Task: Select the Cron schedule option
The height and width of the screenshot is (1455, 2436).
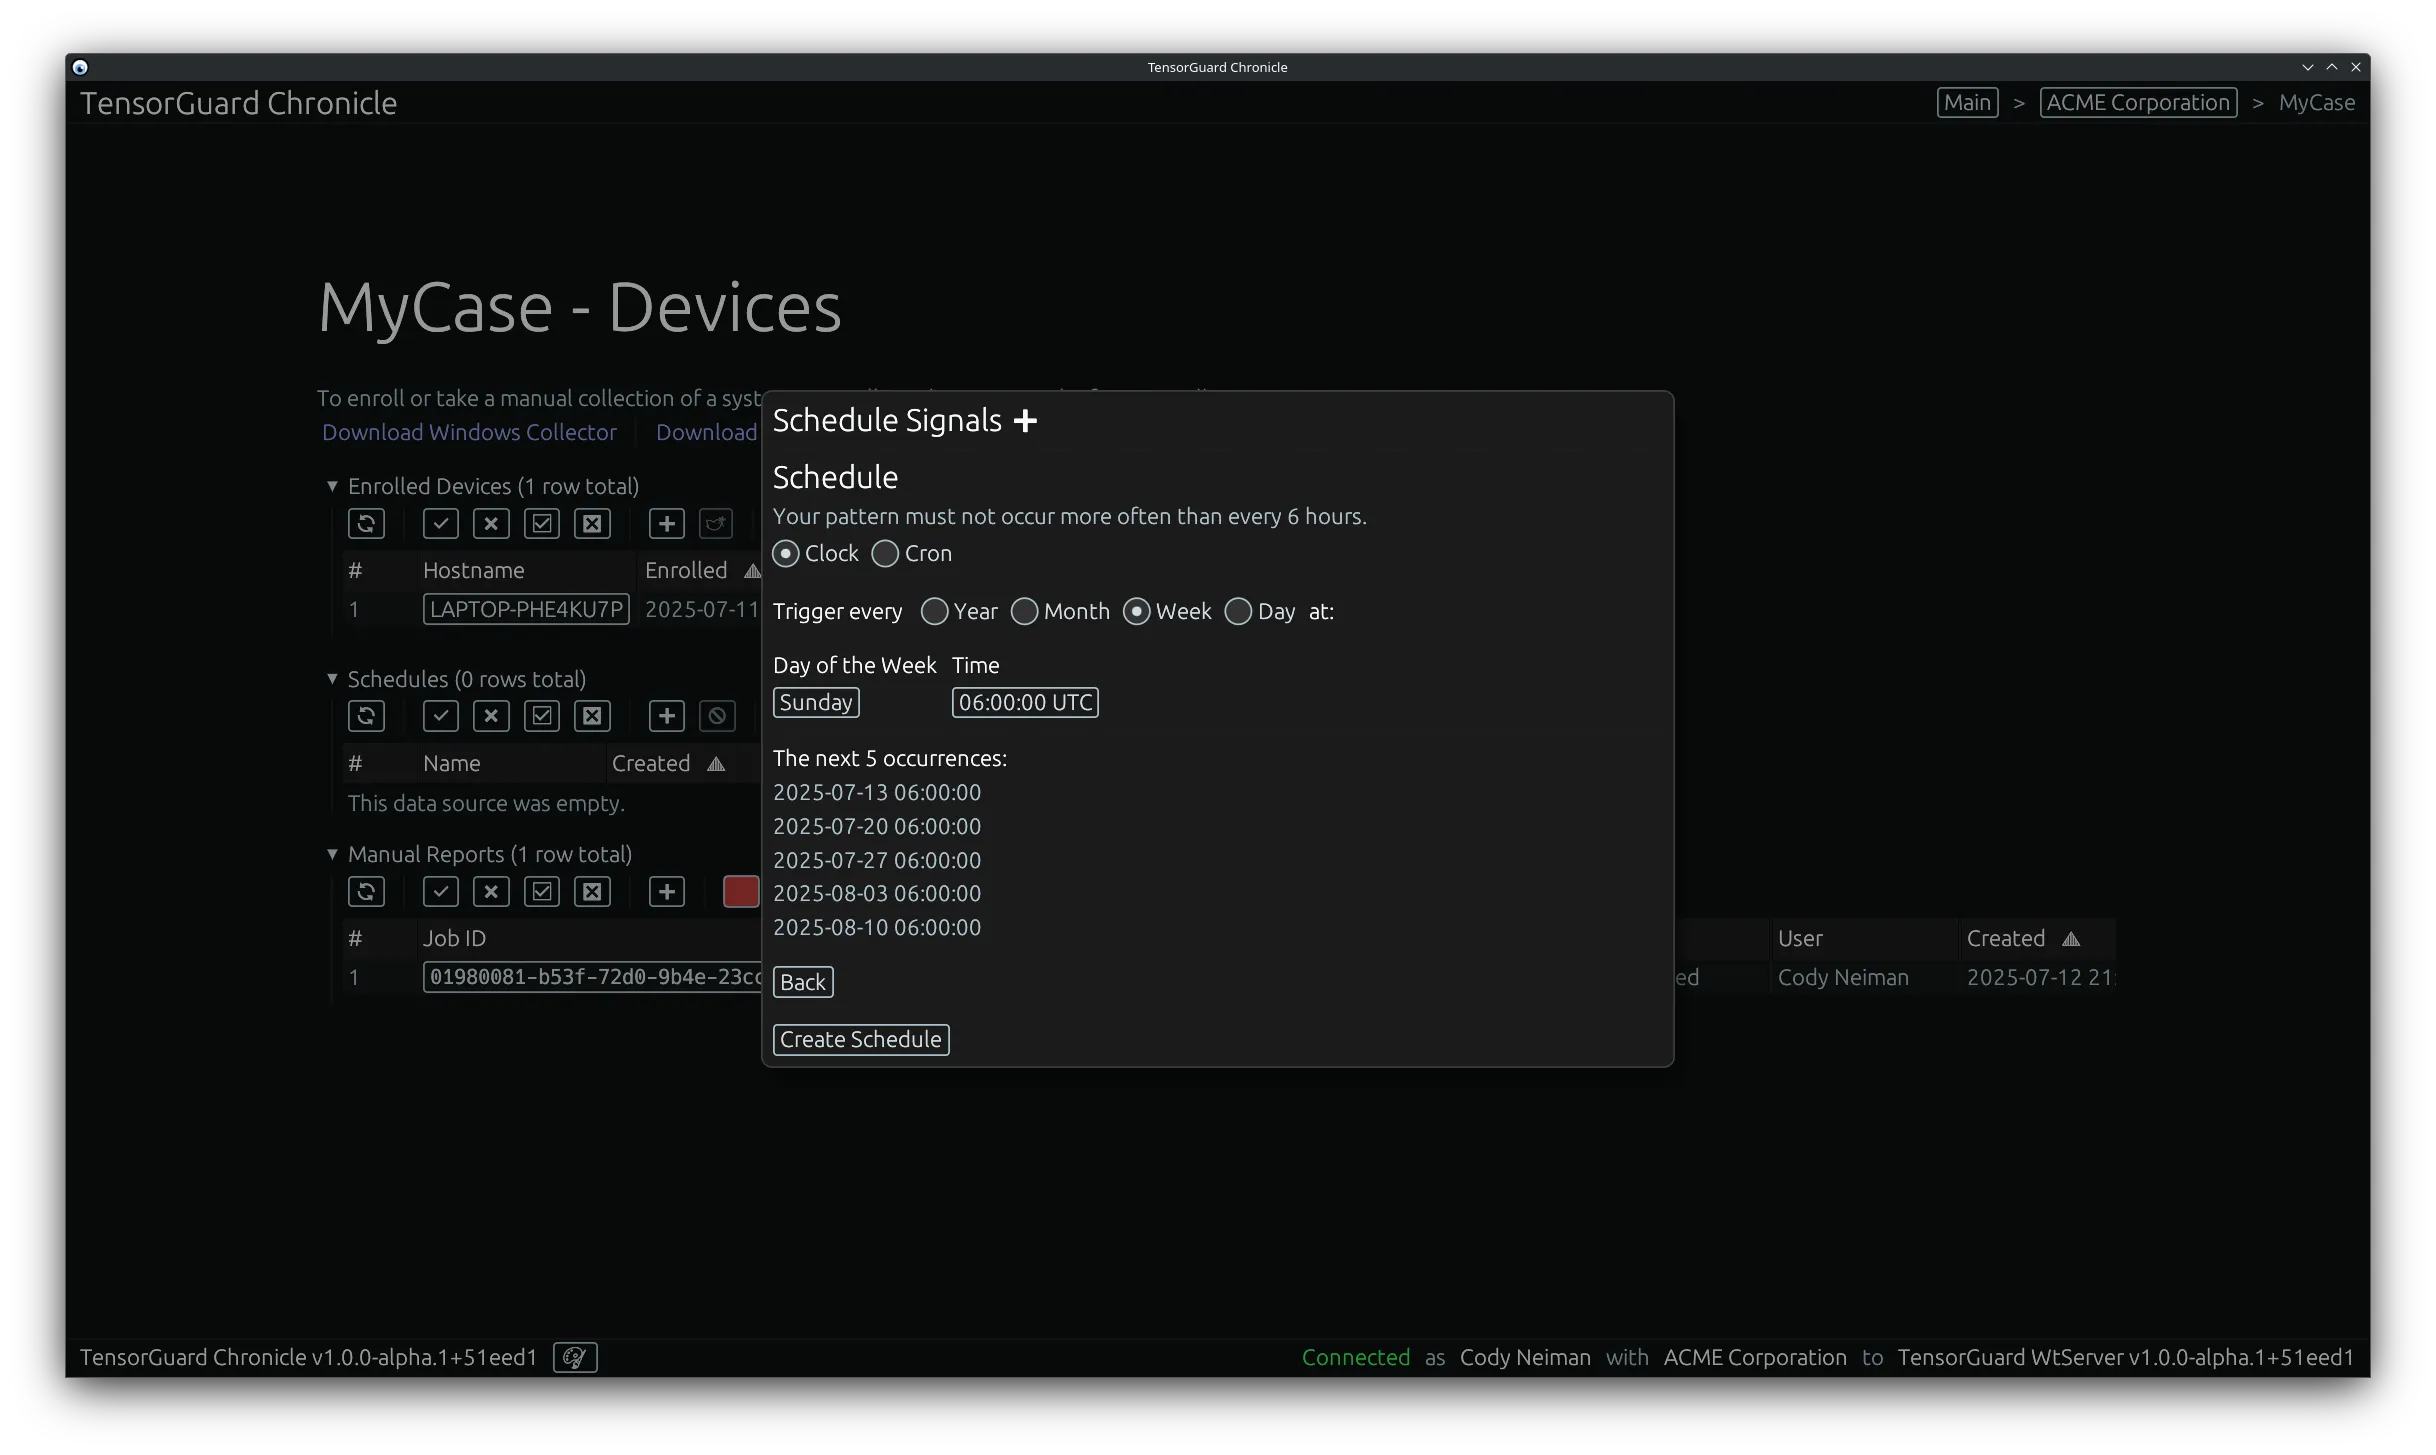Action: 884,553
